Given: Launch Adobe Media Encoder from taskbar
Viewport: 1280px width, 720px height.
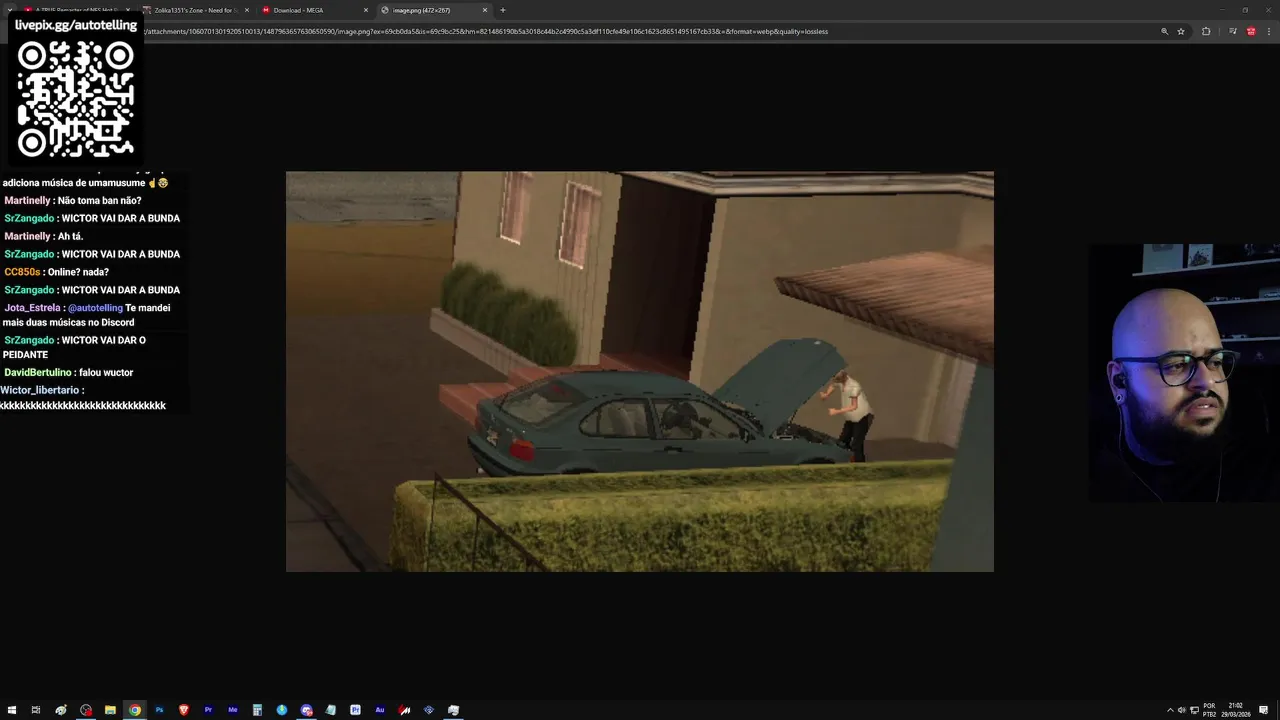Looking at the screenshot, I should (x=233, y=710).
